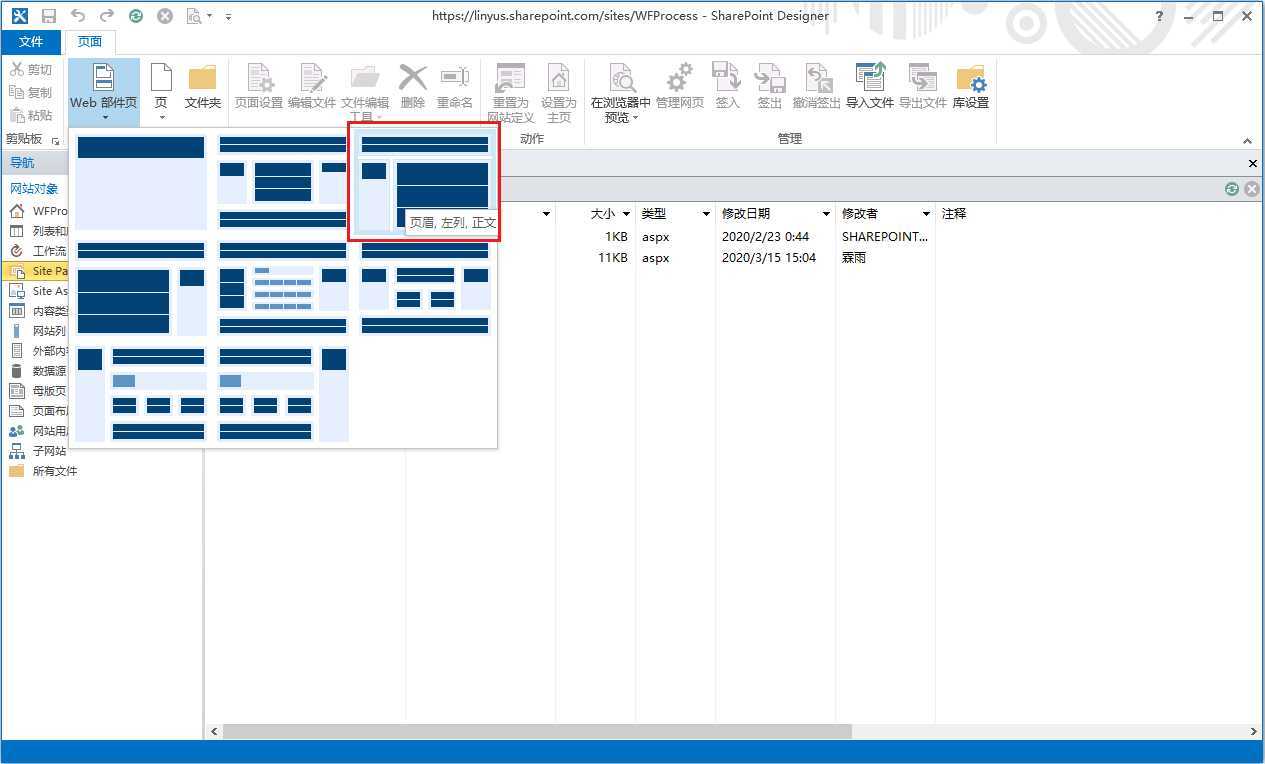
Task: Click the 粘贴 paste button
Action: [x=31, y=115]
